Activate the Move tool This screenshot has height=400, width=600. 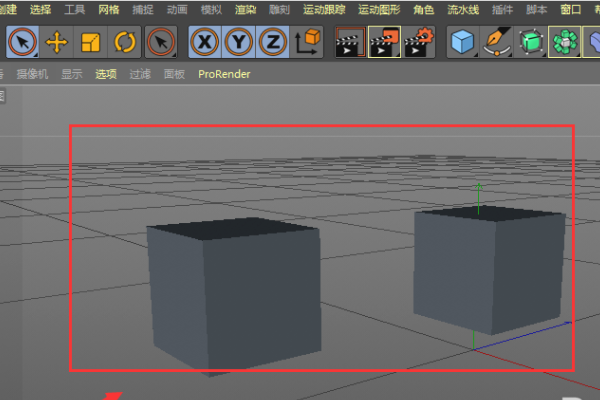click(58, 42)
